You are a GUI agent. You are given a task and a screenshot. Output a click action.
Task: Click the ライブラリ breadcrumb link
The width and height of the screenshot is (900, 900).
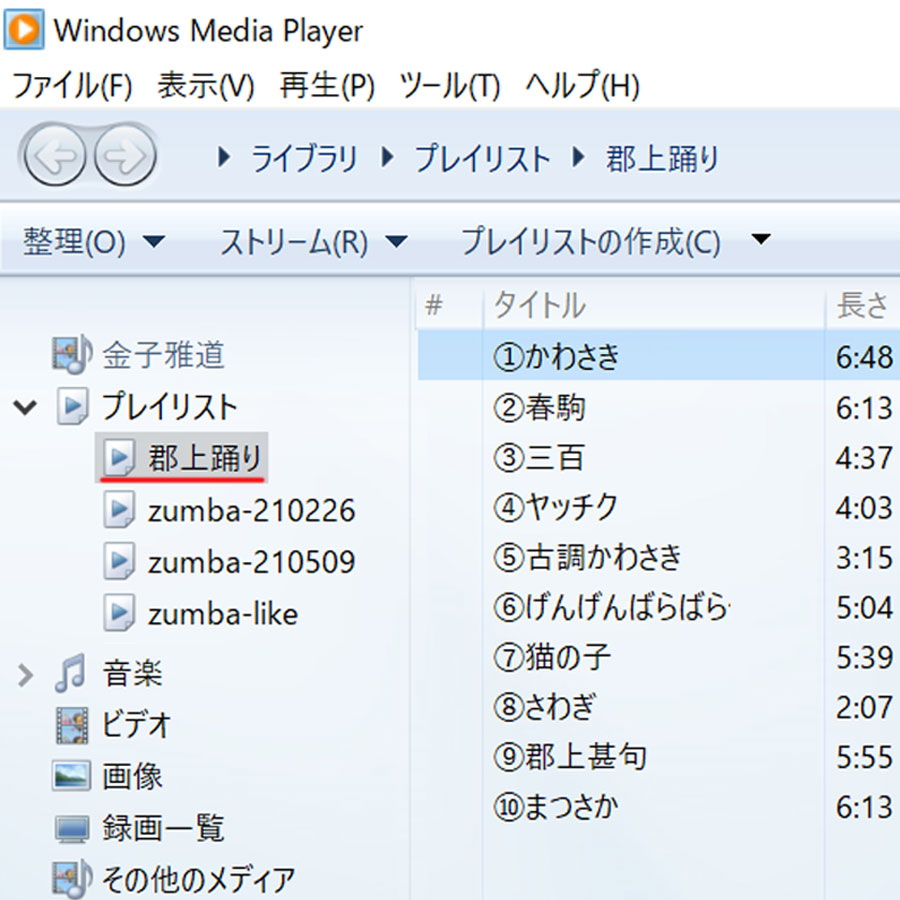point(304,158)
